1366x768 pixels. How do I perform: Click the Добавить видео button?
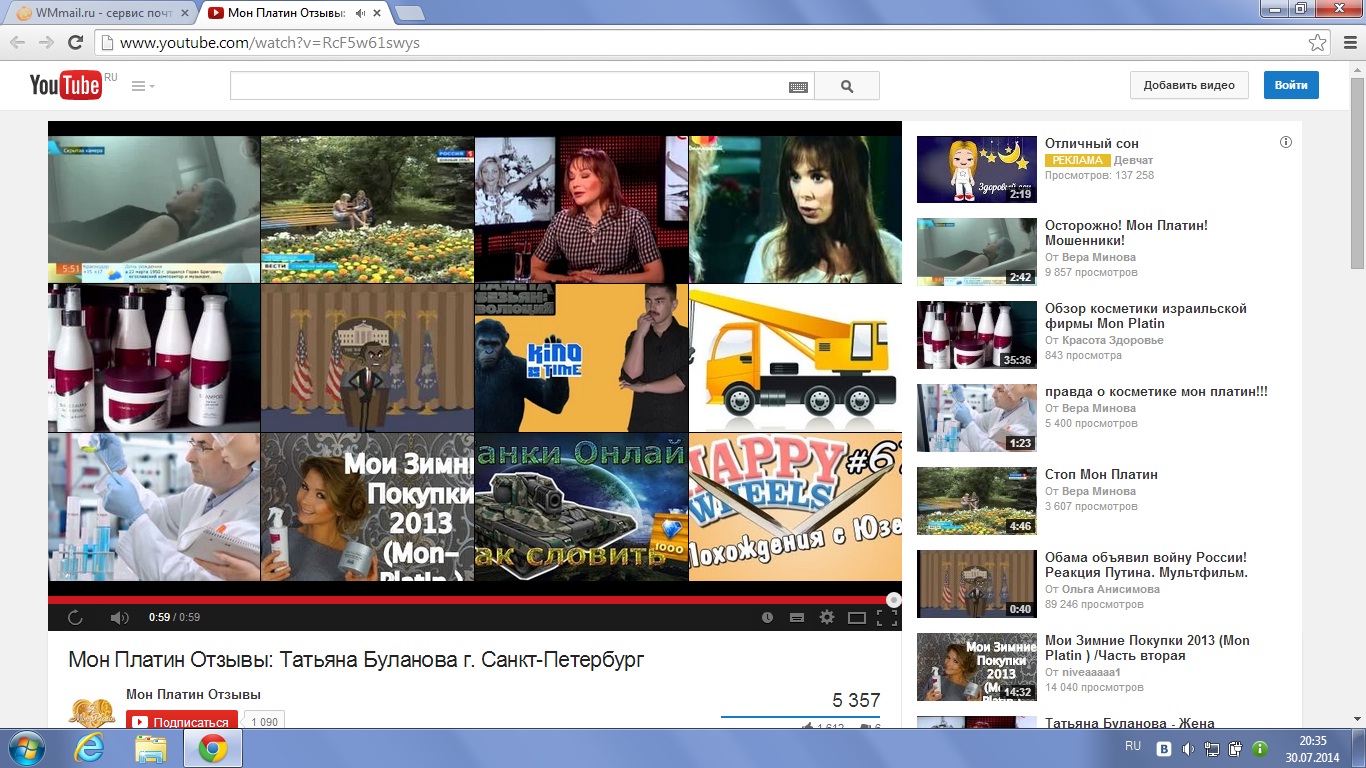[x=1189, y=85]
